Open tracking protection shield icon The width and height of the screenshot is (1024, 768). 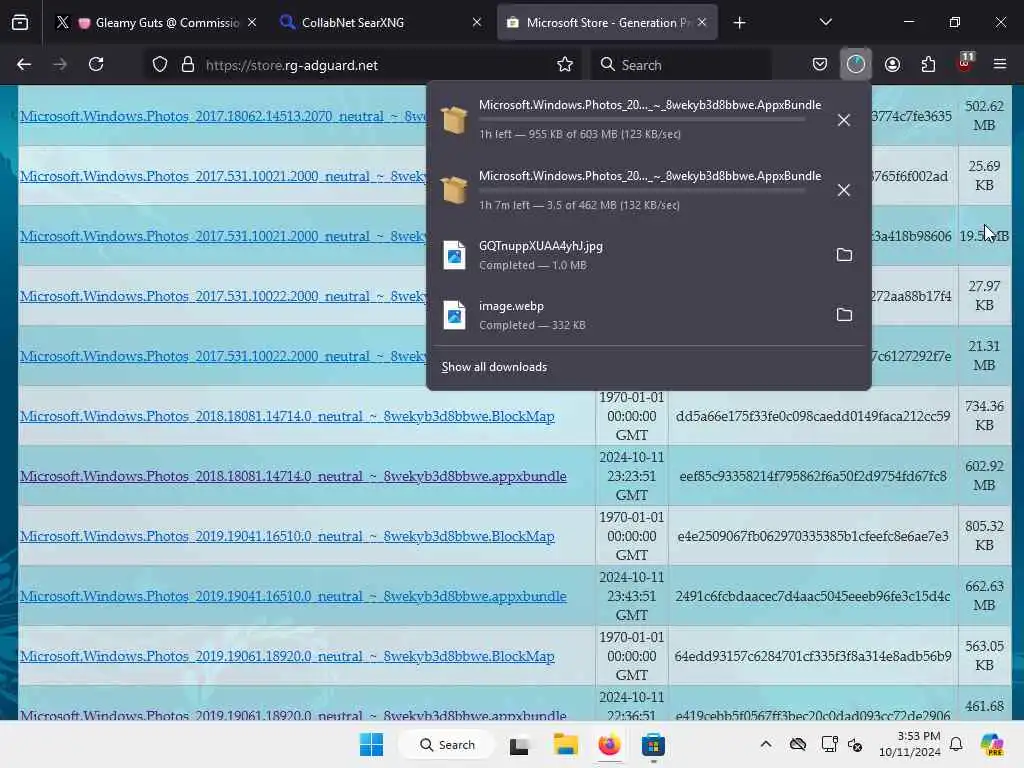[160, 65]
